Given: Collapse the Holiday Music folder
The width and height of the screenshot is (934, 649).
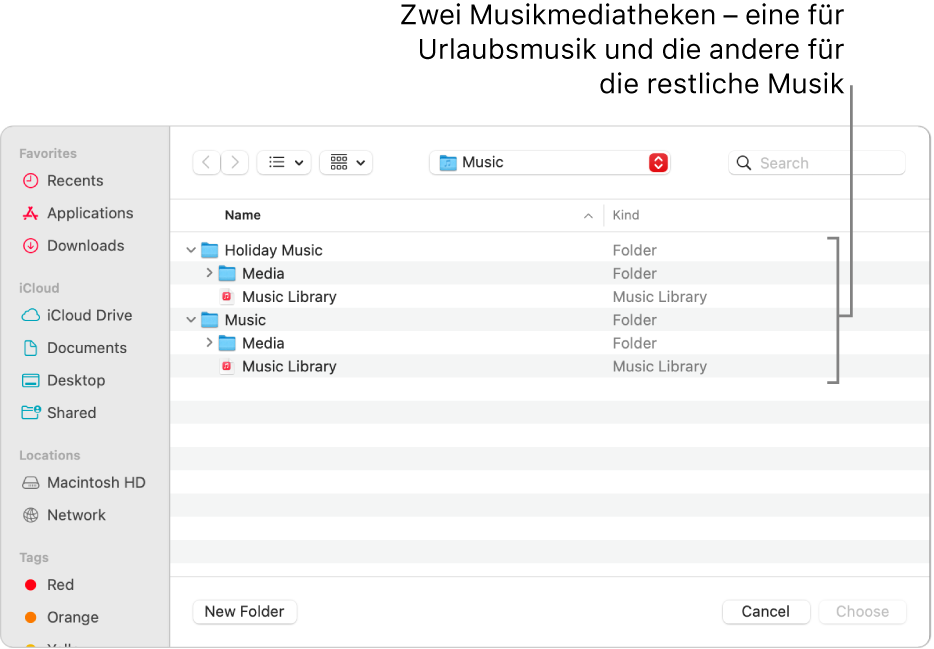Looking at the screenshot, I should coord(191,250).
